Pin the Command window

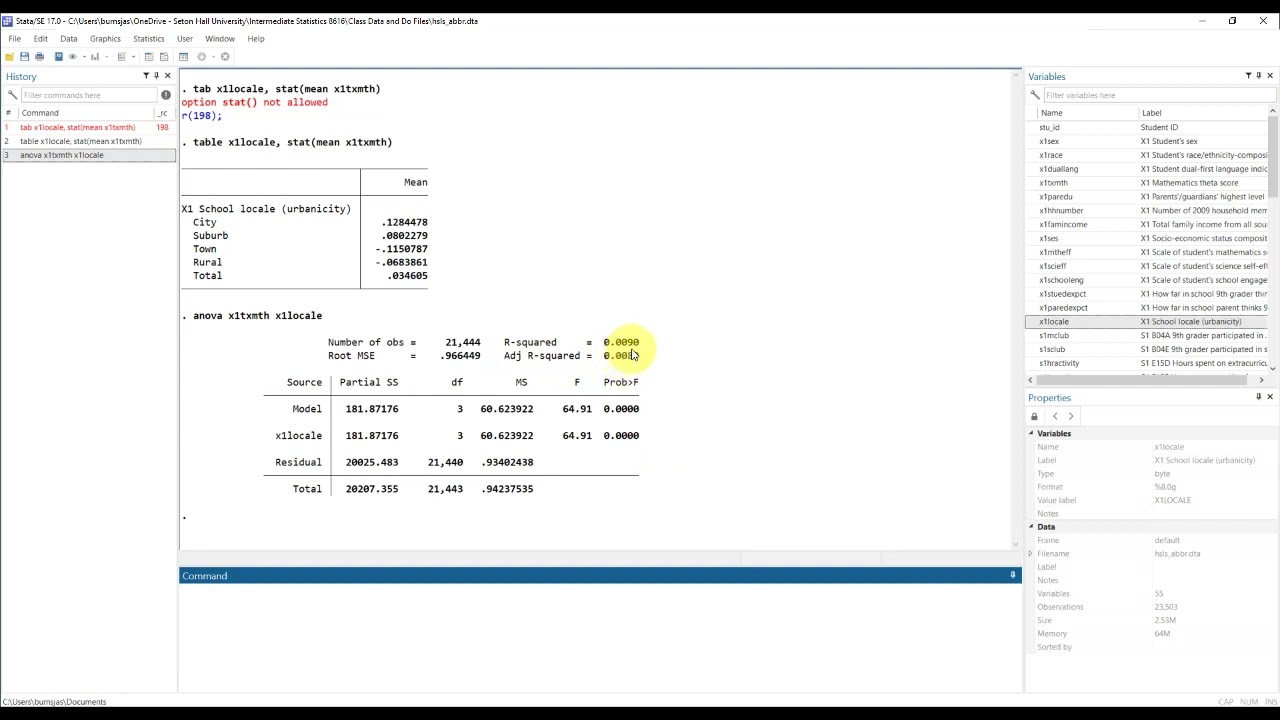[x=1012, y=575]
